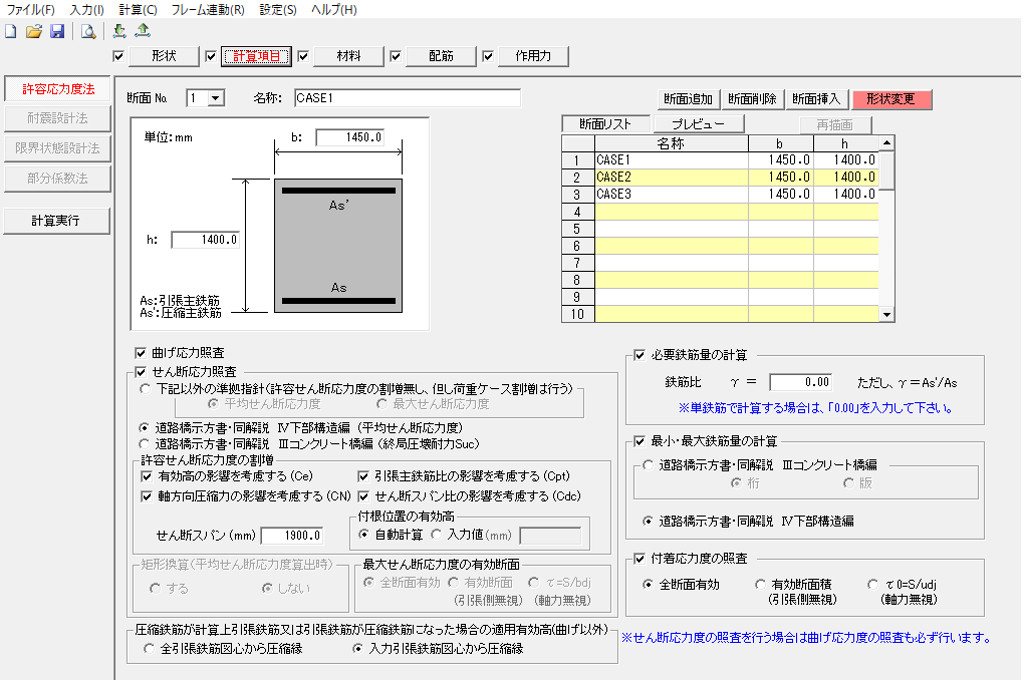The image size is (1024, 682).
Task: Click the export upload arrow icon
Action: click(x=142, y=31)
